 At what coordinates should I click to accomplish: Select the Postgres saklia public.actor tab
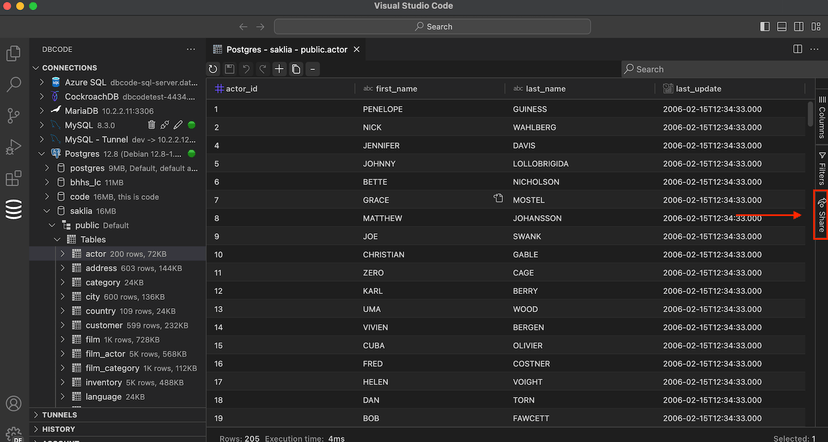tap(286, 50)
